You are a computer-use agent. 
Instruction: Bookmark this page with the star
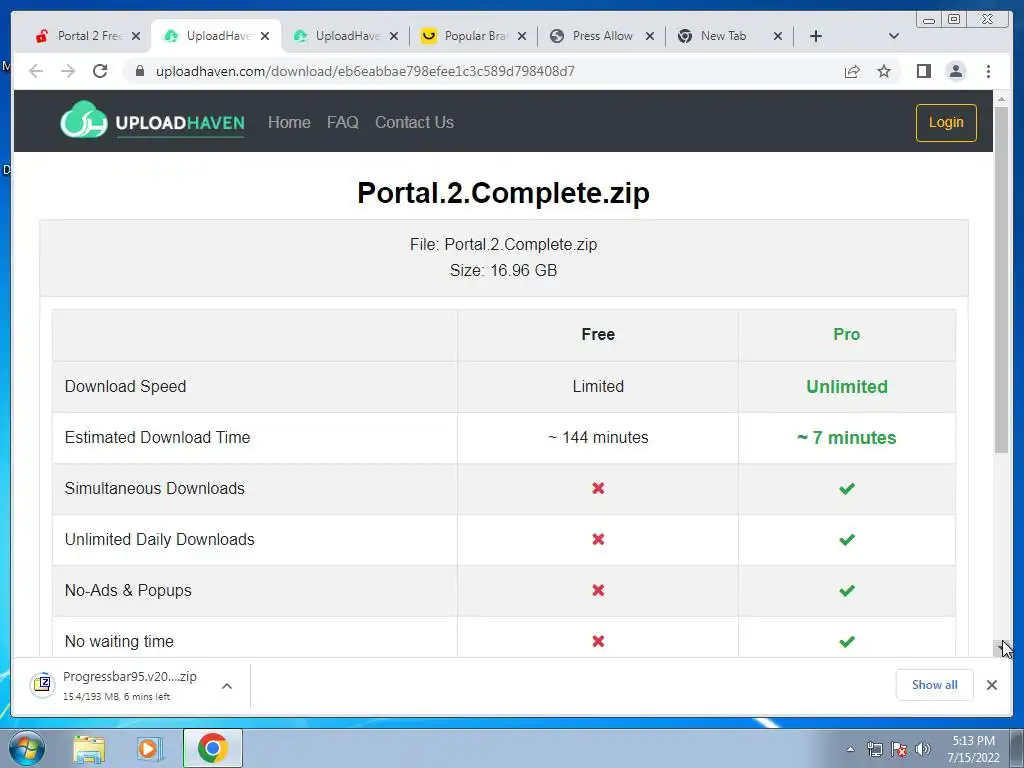(884, 71)
